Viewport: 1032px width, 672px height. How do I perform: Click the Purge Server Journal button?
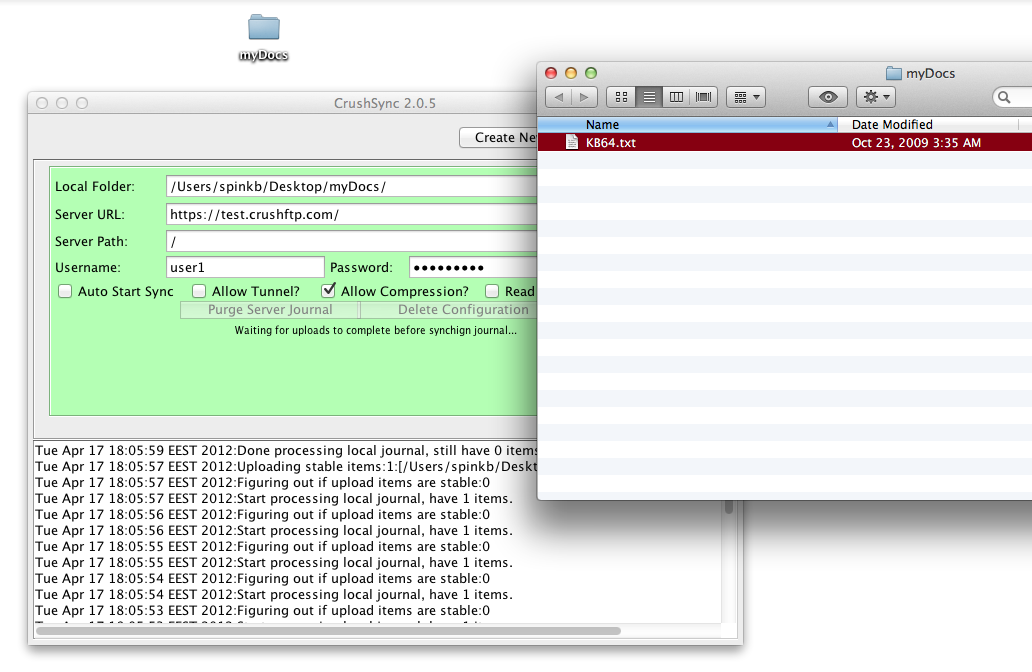point(270,309)
